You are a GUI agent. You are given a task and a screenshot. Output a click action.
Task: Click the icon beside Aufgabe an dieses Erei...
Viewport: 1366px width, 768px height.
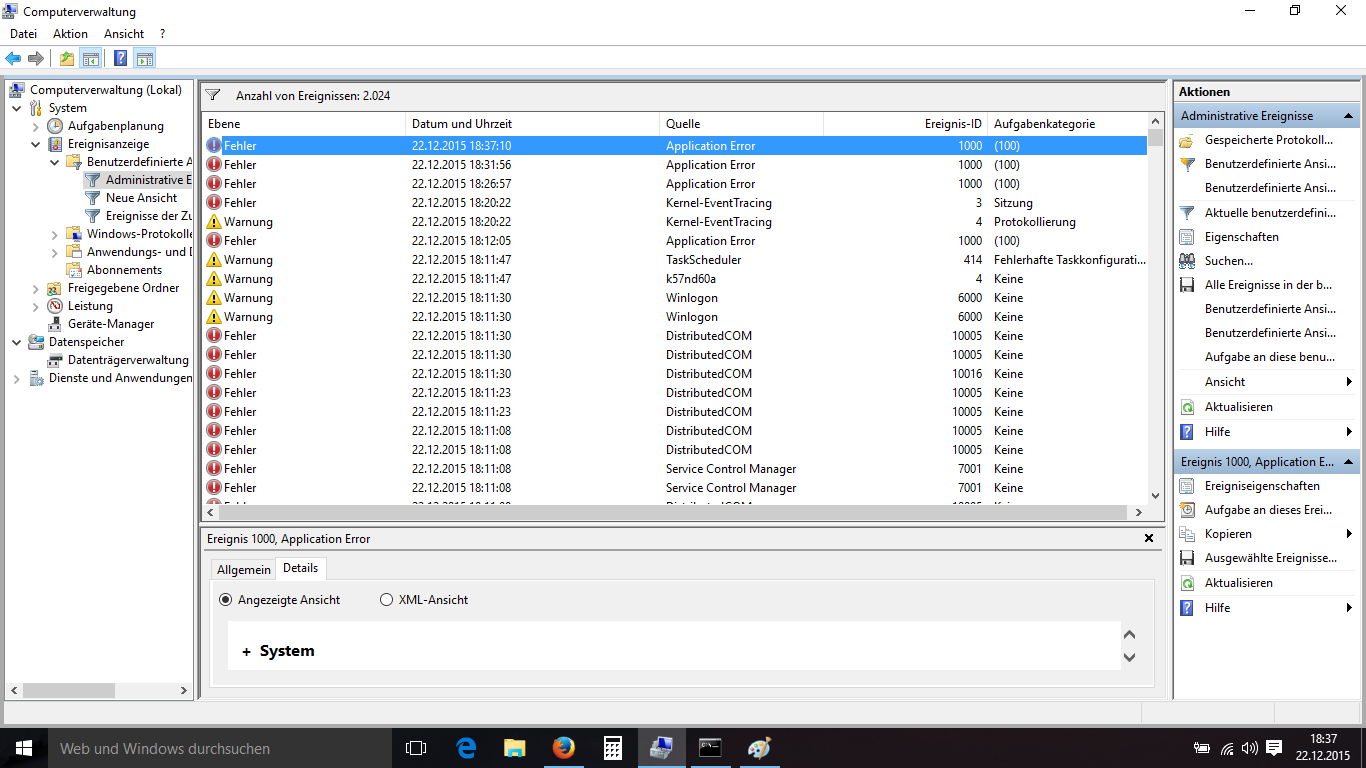pos(1187,510)
